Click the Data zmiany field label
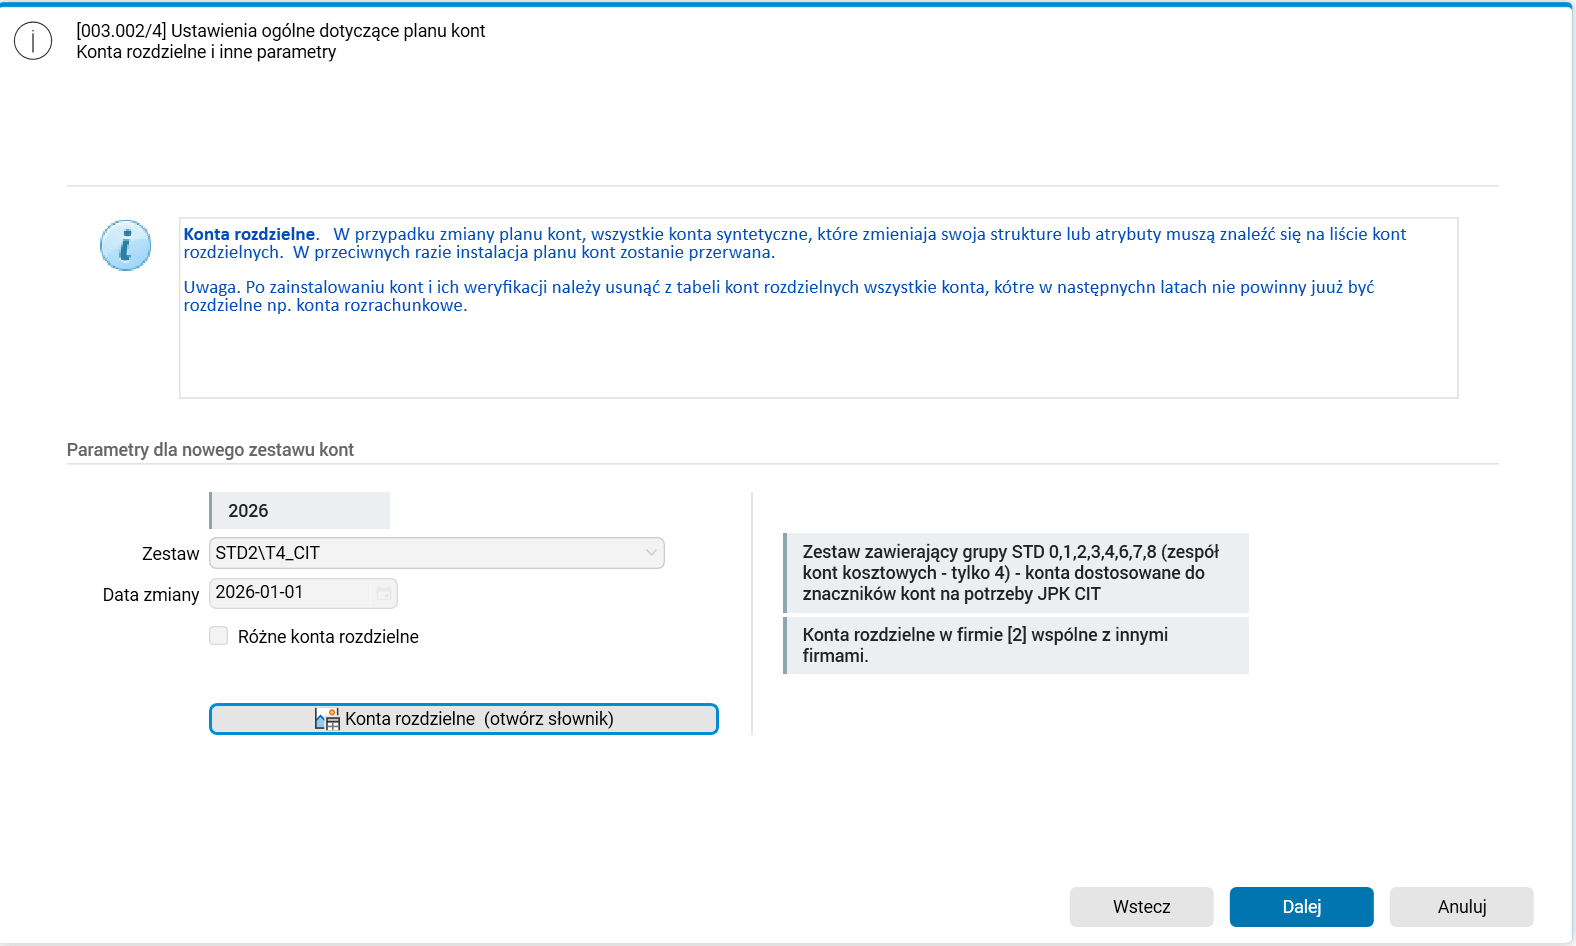The width and height of the screenshot is (1576, 946). (x=151, y=595)
